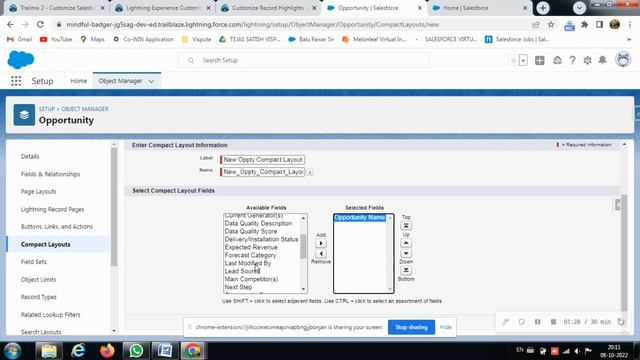Screen dimensions: 640x360
Task: Collapse the Compact Layout Information section arrow
Action: pyautogui.click(x=624, y=144)
